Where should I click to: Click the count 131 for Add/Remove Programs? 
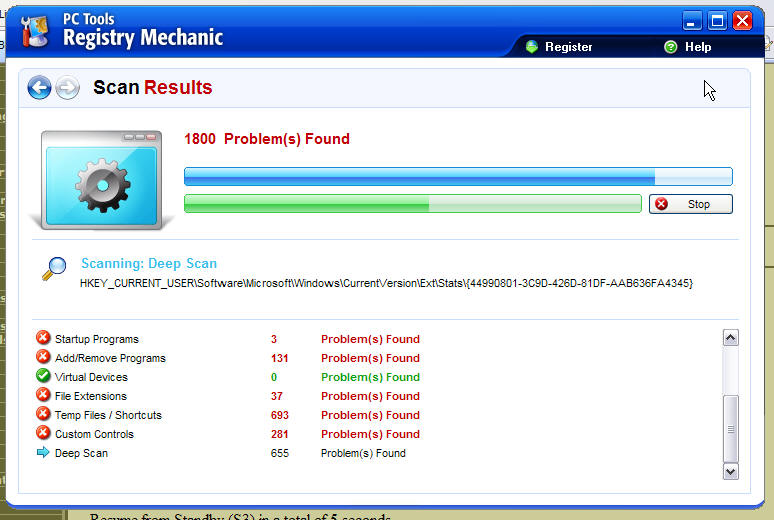279,358
